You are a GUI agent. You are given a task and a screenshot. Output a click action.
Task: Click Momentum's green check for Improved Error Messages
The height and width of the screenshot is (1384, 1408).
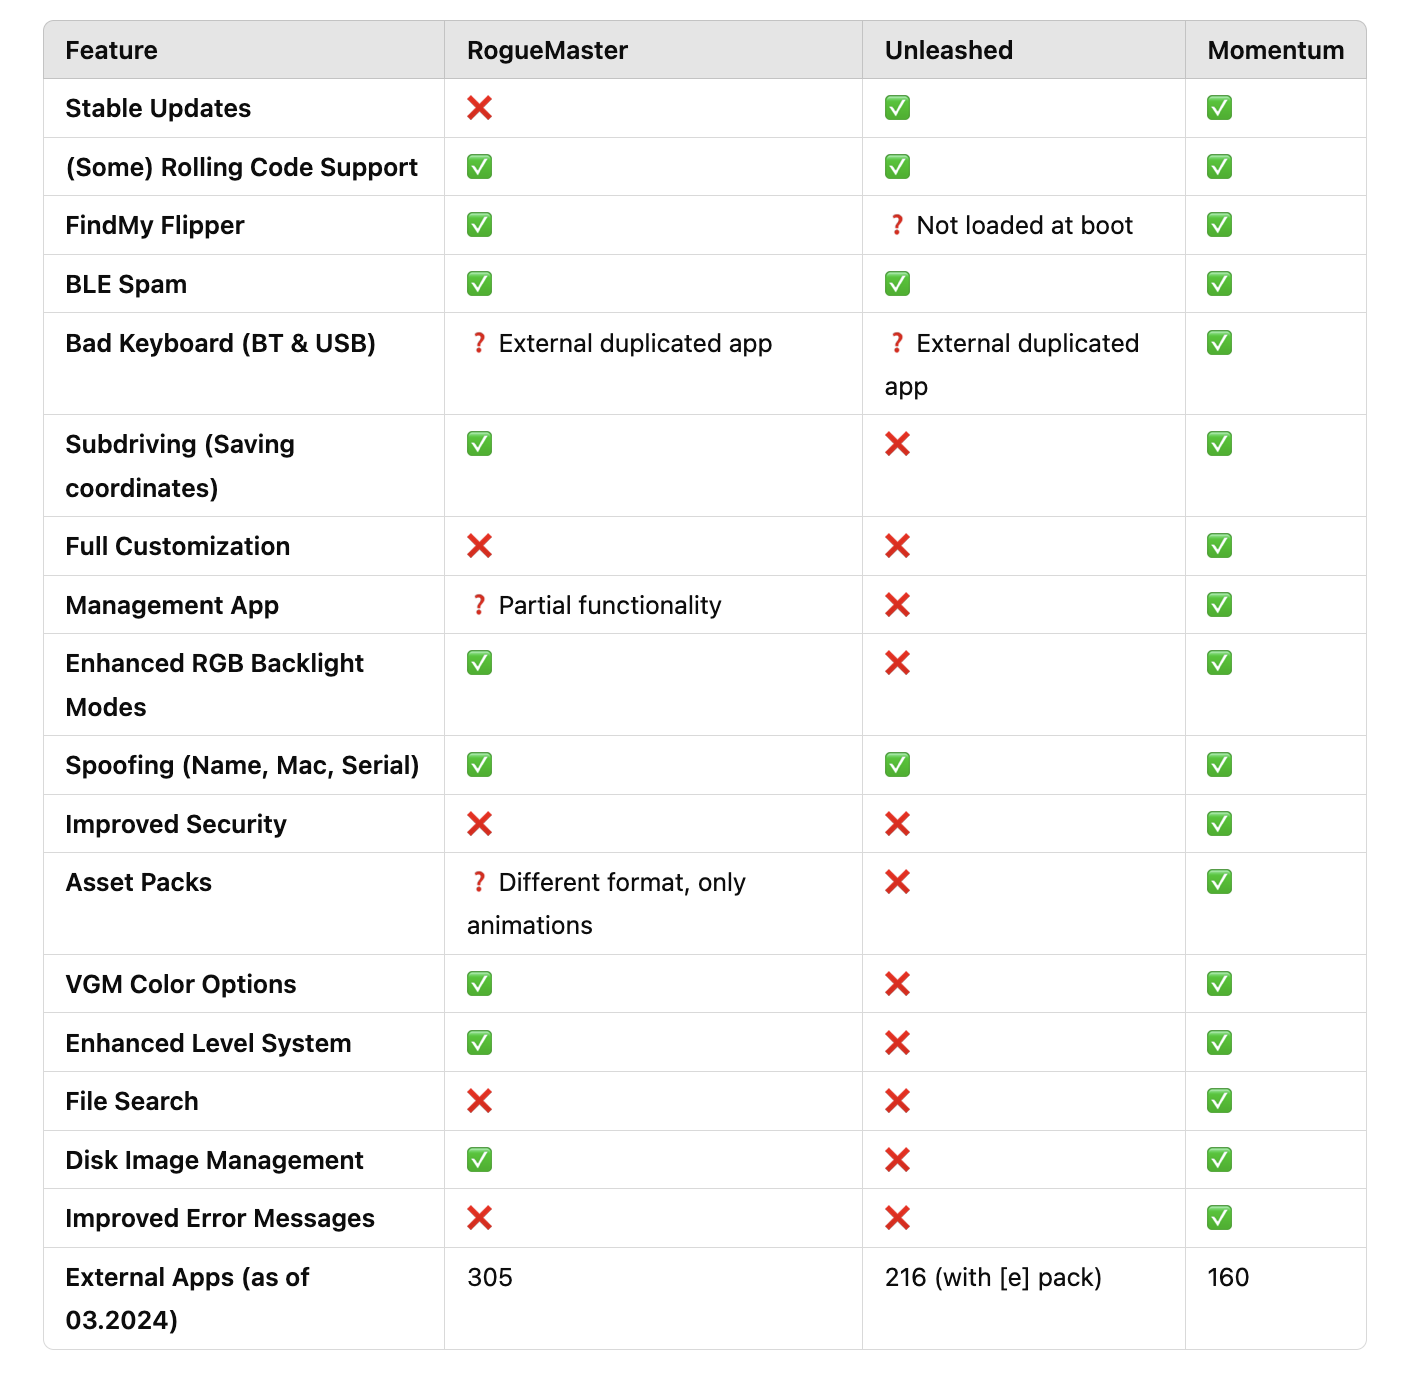click(1219, 1218)
